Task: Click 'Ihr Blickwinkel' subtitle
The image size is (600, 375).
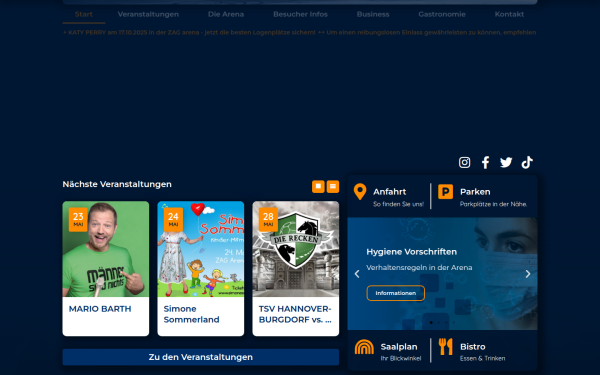Action: click(x=401, y=359)
